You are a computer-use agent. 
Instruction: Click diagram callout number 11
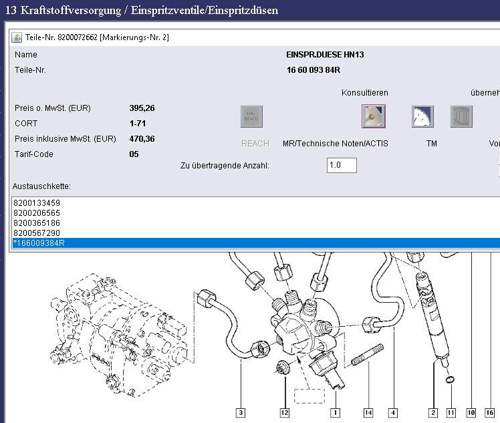click(451, 413)
